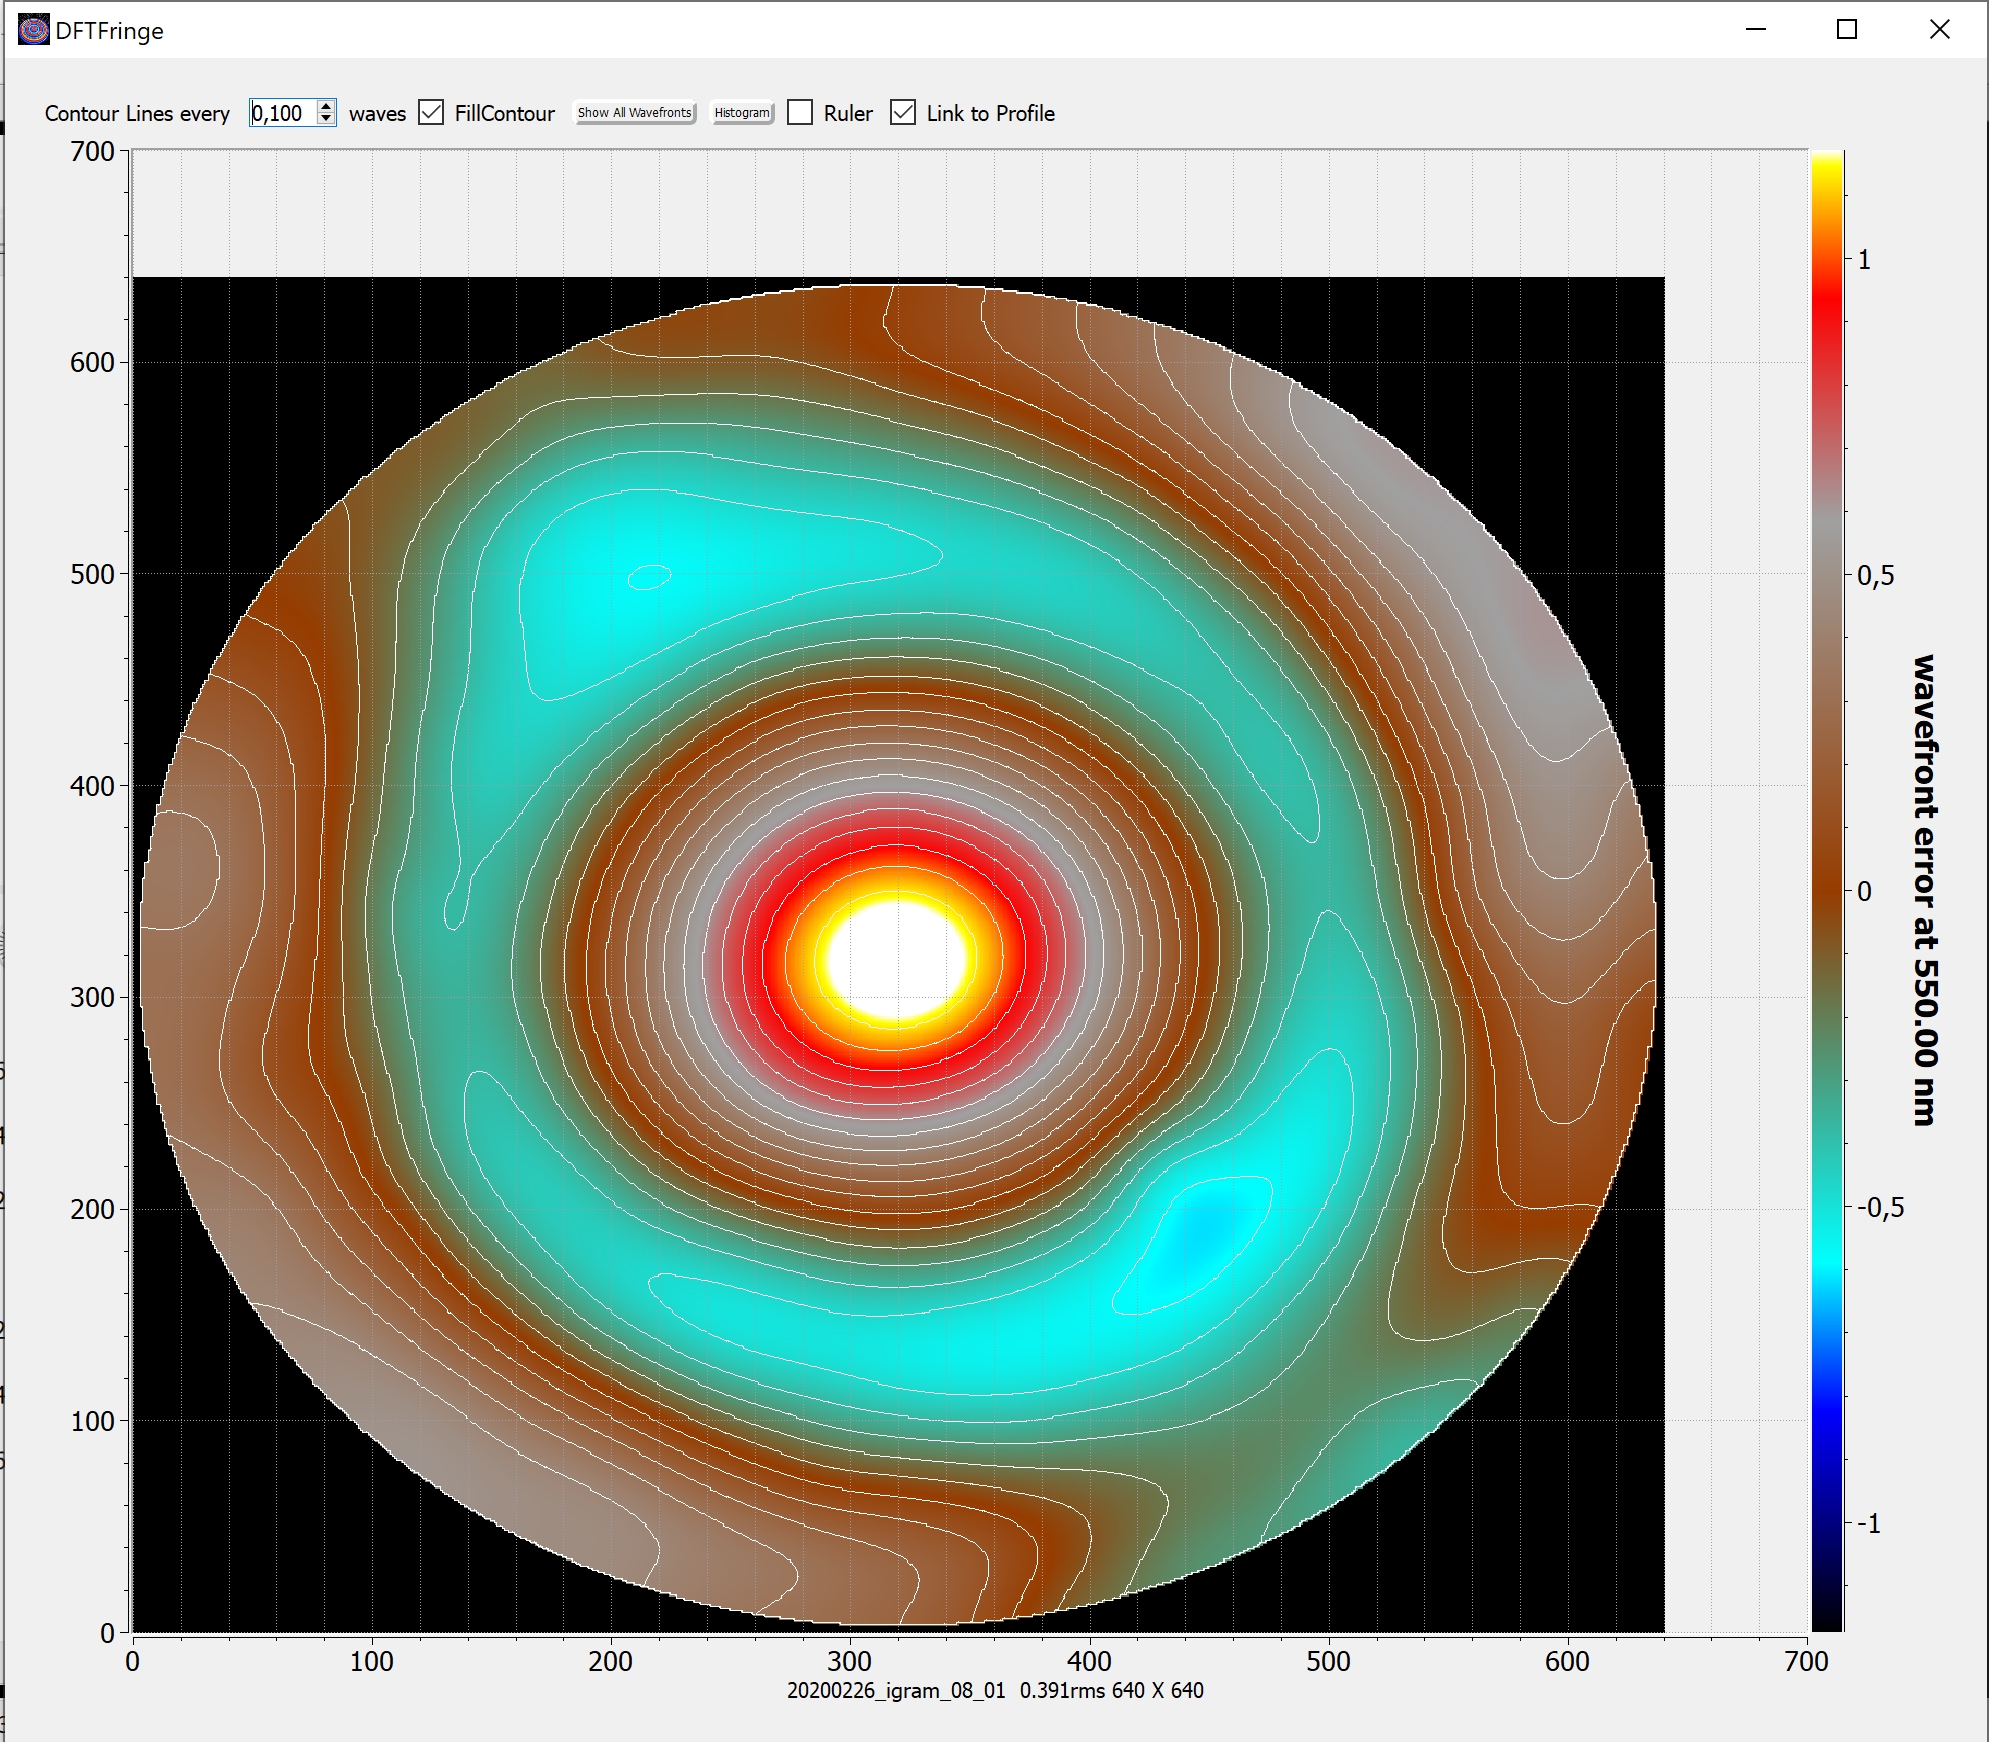Uncheck the FillContour checkbox
1989x1742 pixels.
tap(431, 113)
